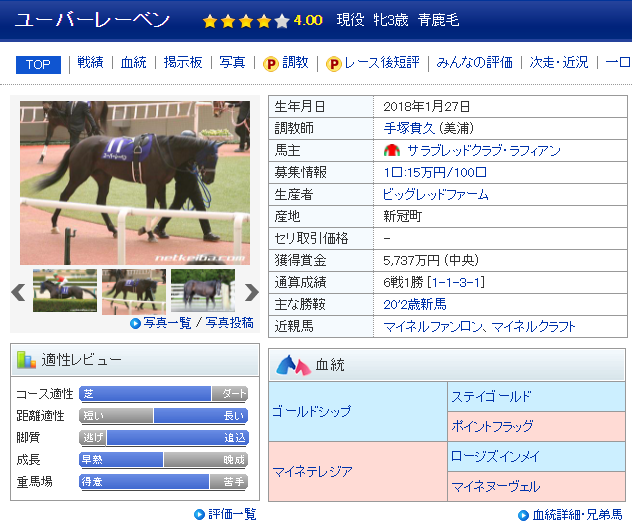Open the 写真 tab
This screenshot has width=632, height=530.
(232, 62)
